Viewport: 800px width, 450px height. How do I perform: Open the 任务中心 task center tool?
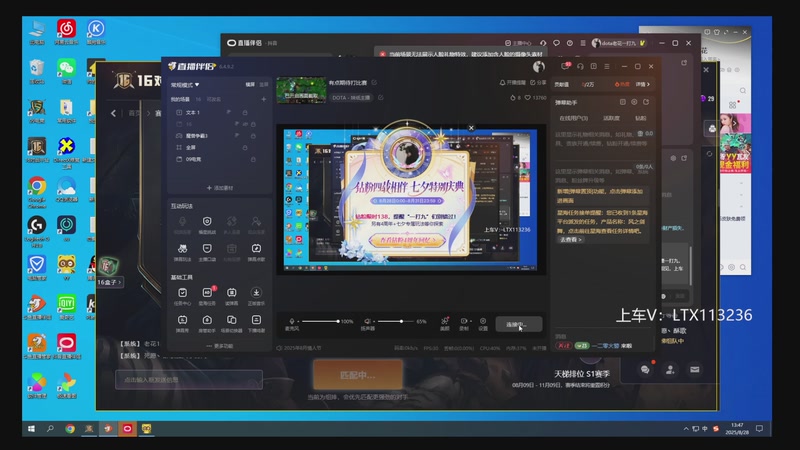183,295
